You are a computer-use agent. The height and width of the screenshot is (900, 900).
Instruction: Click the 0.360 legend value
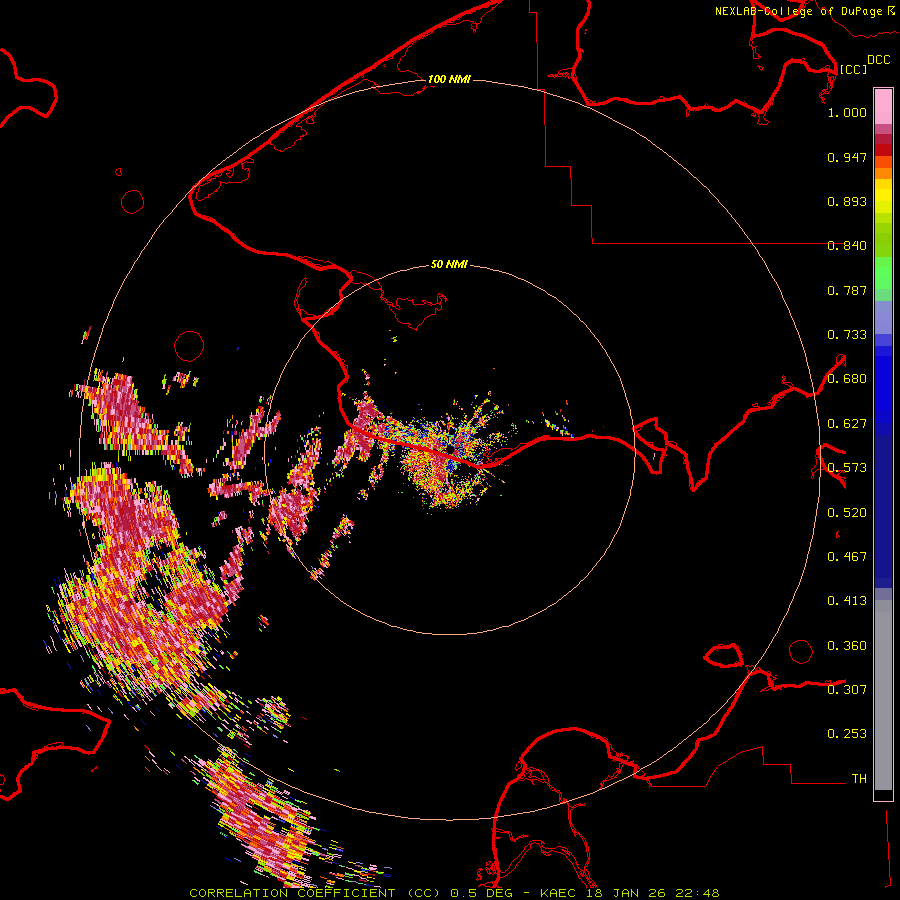pyautogui.click(x=847, y=646)
